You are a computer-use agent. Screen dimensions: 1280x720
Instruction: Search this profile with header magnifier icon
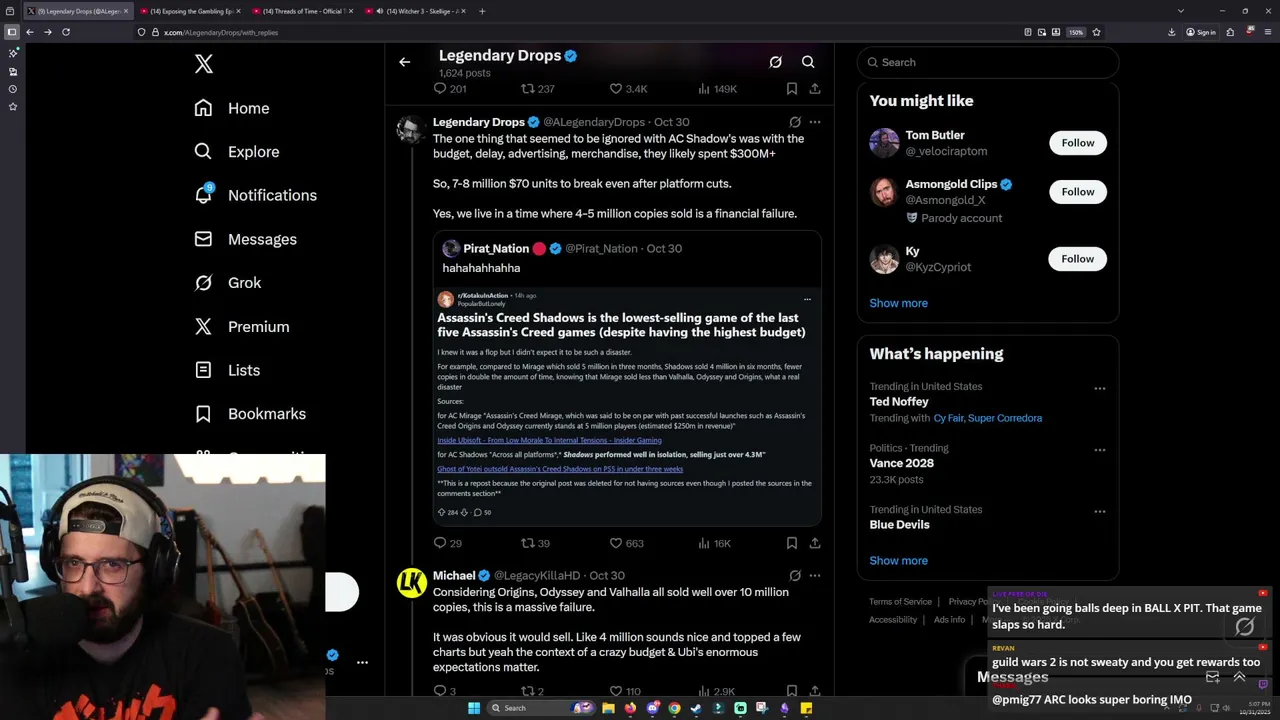pos(808,62)
